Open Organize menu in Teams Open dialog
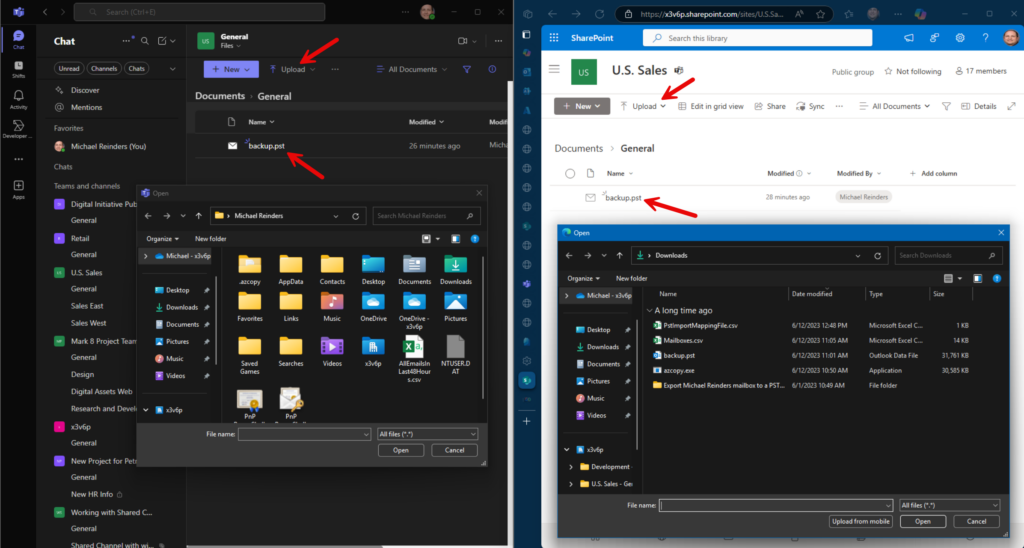The height and width of the screenshot is (548, 1024). 163,239
